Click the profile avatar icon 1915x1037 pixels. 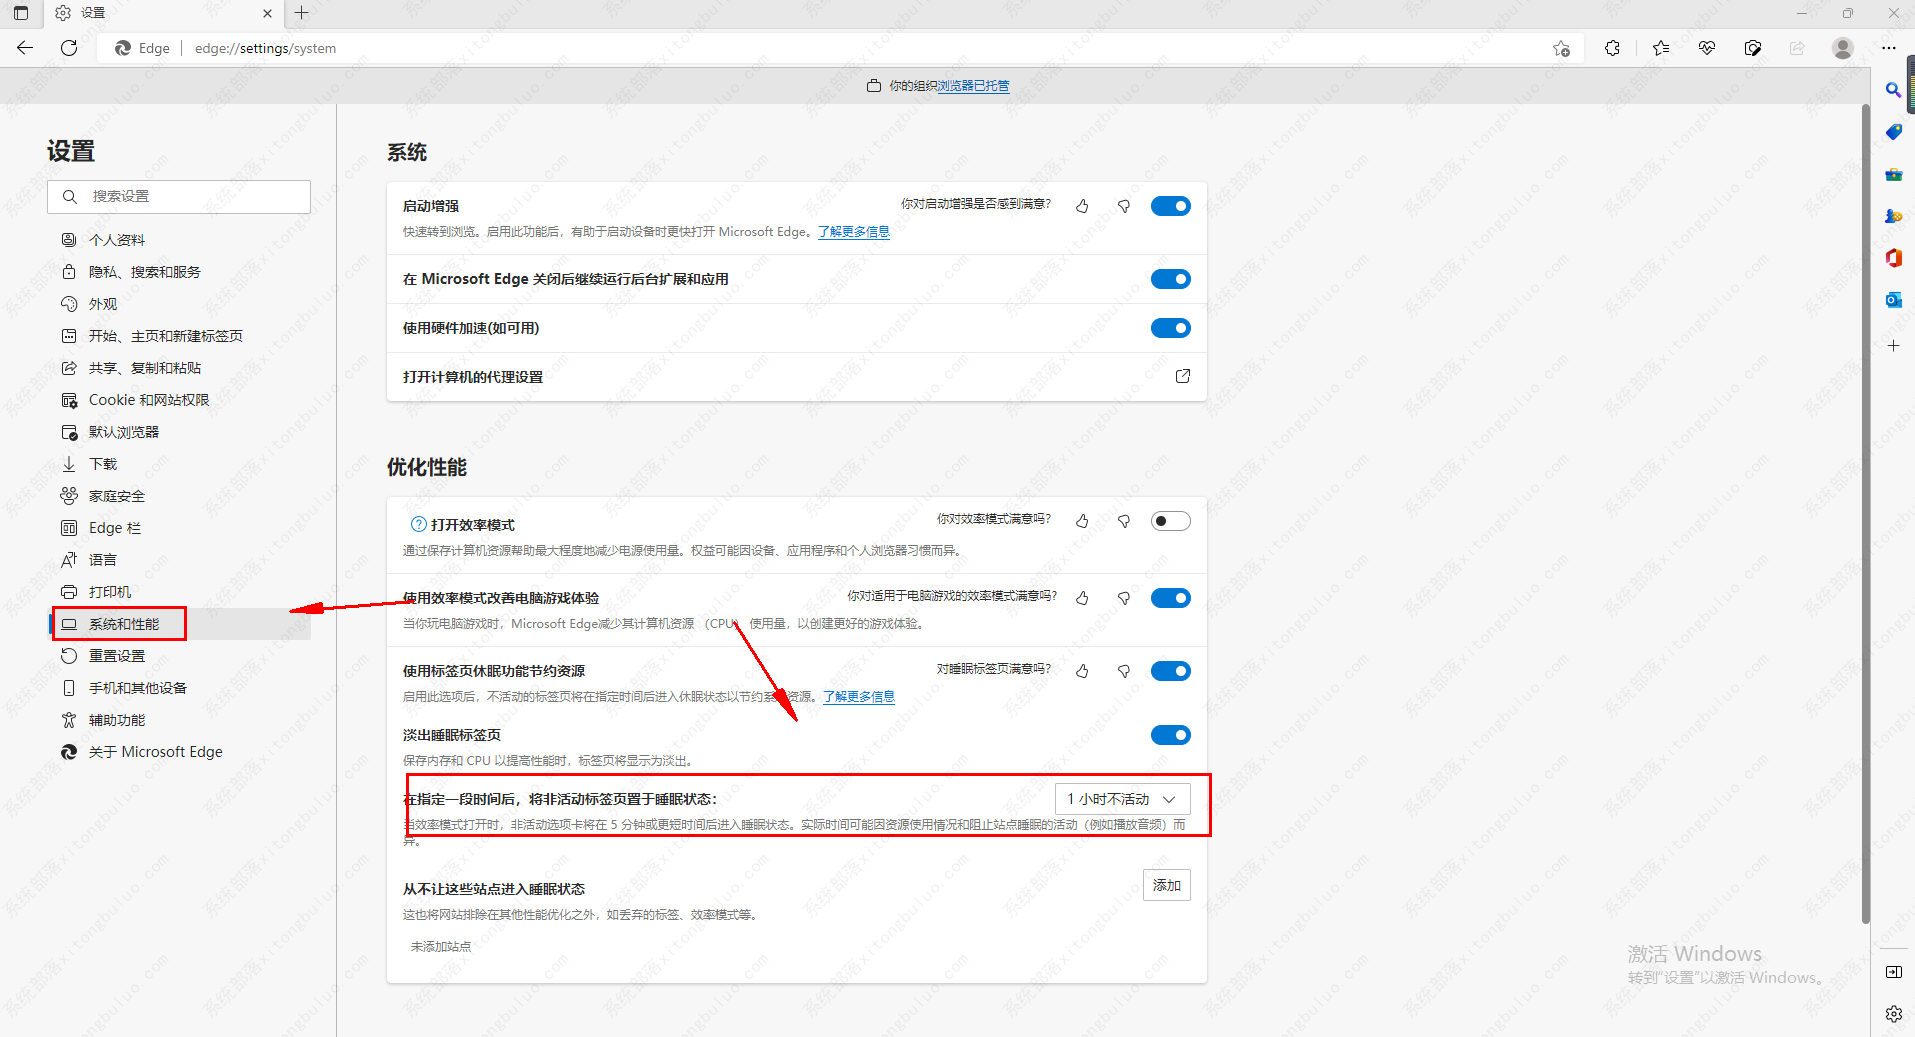coord(1842,48)
